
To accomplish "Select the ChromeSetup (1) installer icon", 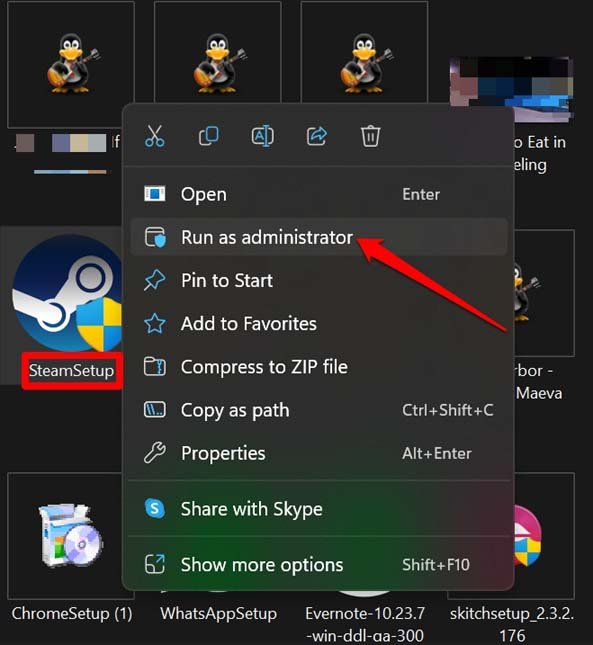I will pos(71,536).
